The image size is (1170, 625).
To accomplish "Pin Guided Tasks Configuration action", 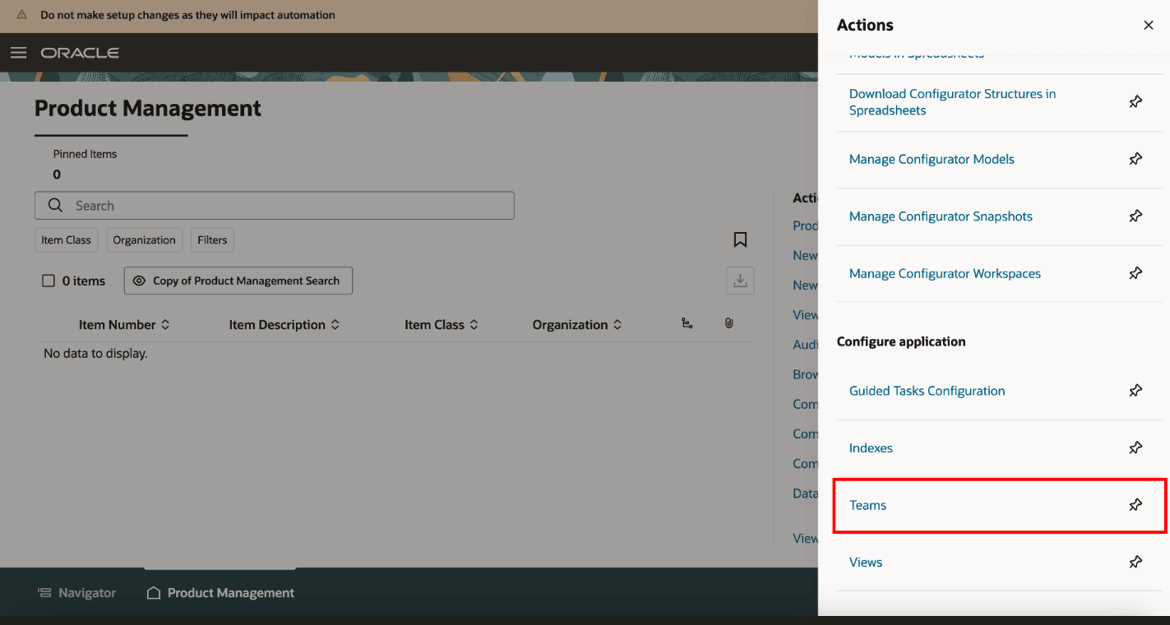I will pos(1136,391).
